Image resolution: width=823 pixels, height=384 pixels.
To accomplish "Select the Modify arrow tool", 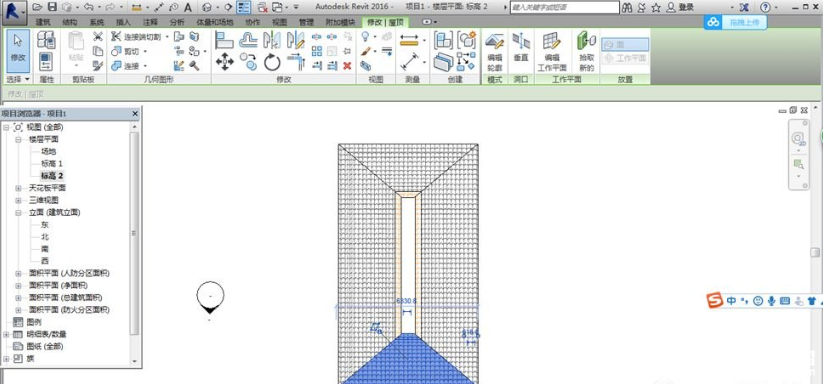I will (18, 50).
